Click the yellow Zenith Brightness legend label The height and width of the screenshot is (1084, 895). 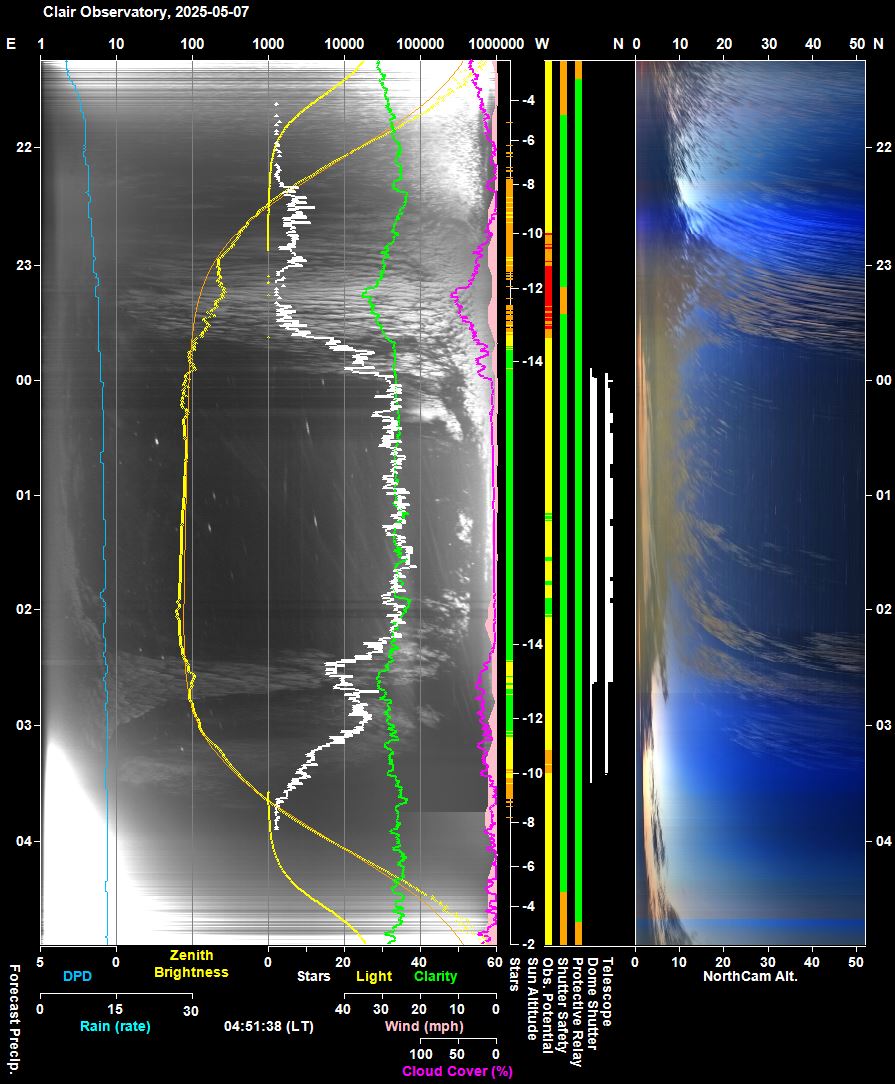pos(191,964)
